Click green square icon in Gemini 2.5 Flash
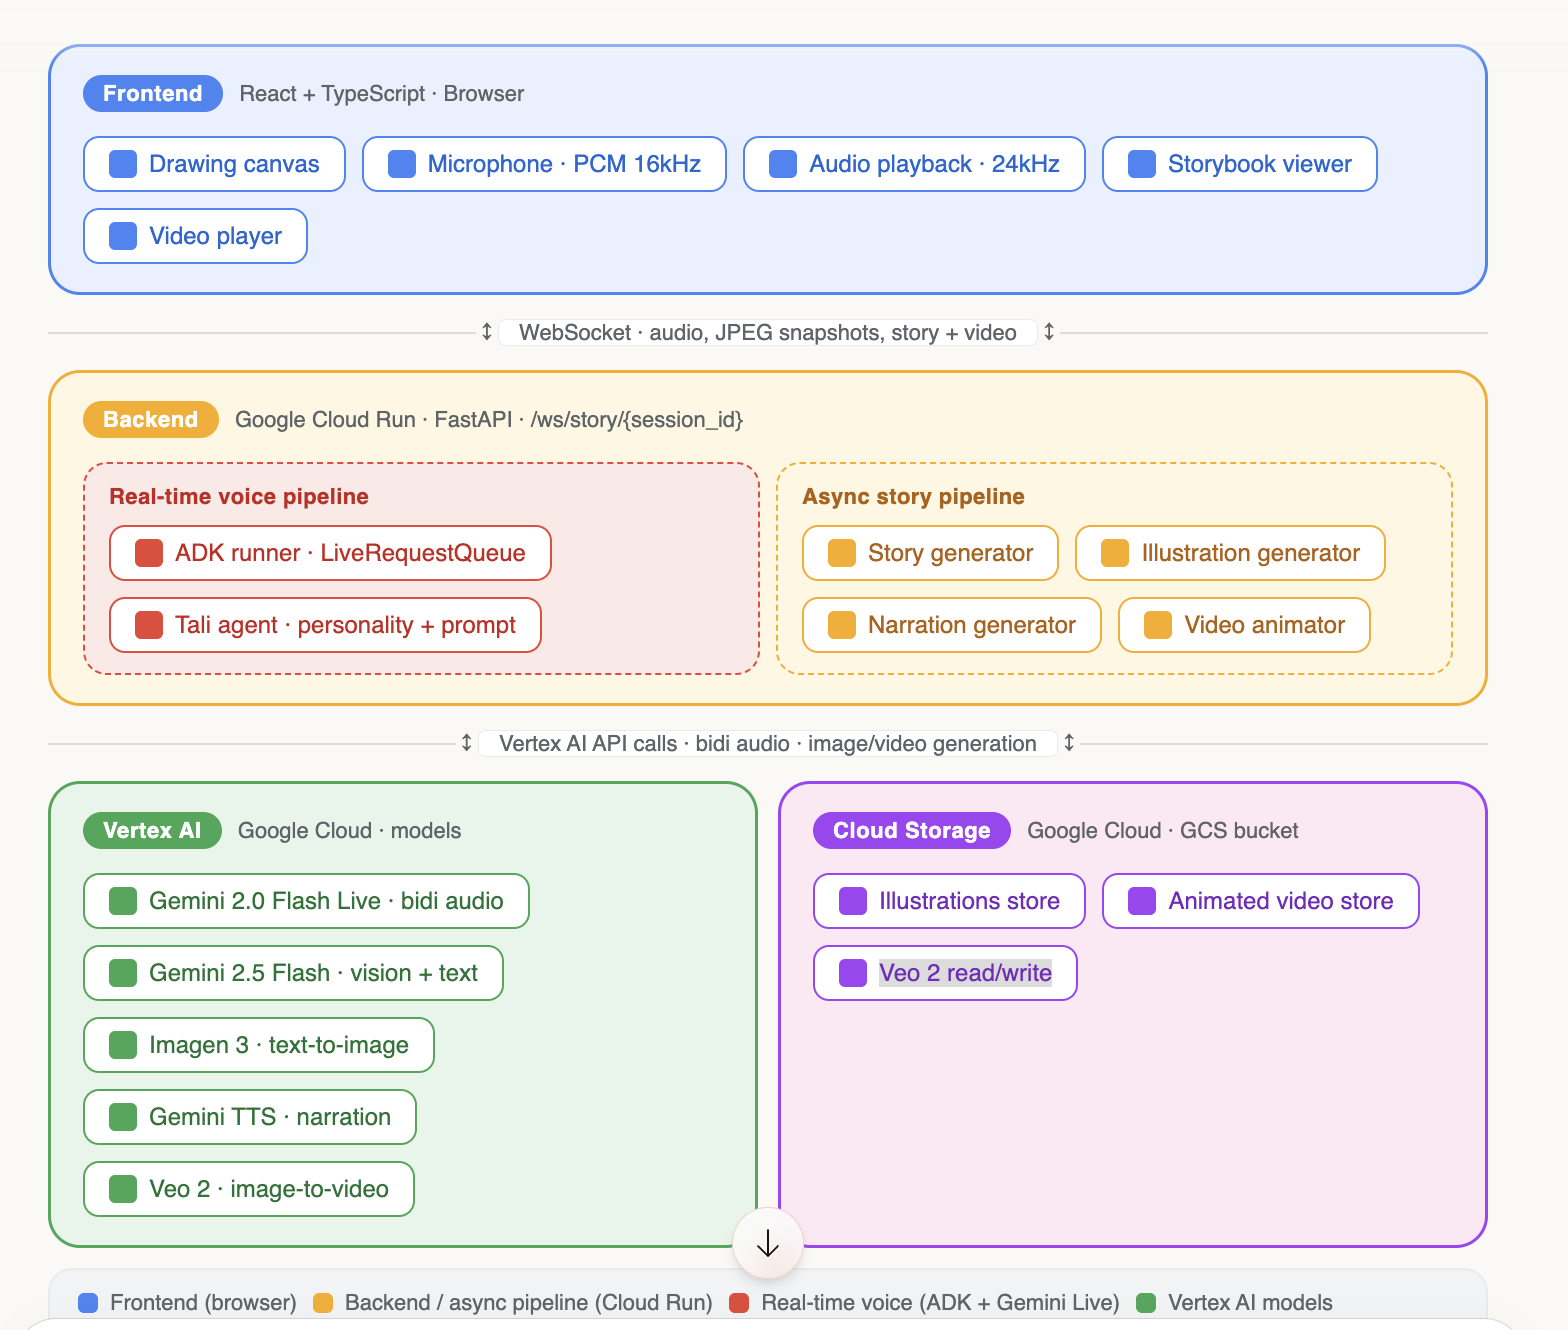 click(x=123, y=973)
